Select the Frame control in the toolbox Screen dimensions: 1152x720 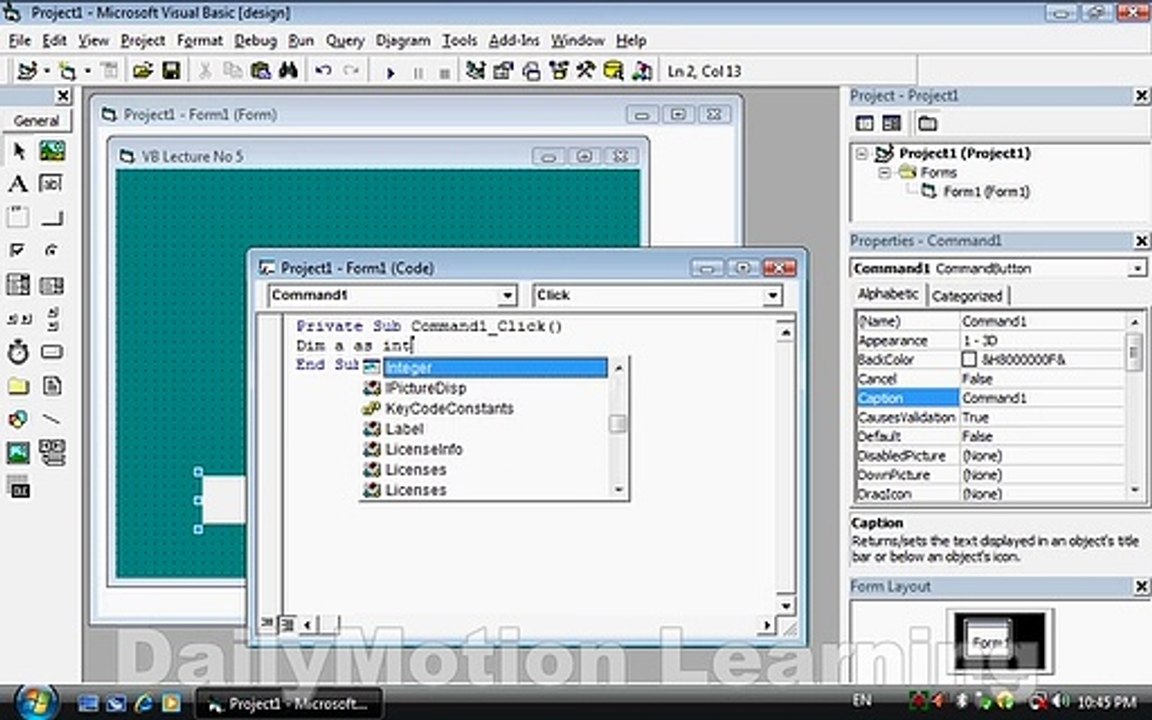coord(18,217)
